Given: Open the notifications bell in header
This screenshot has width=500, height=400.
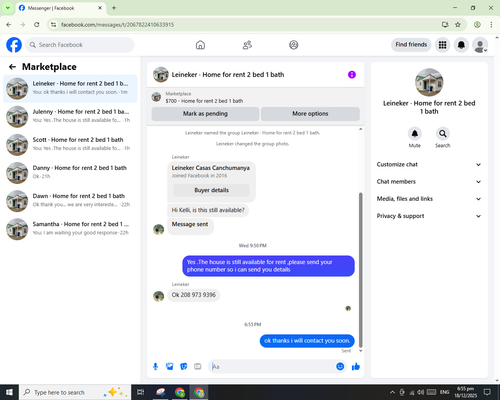Looking at the screenshot, I should [461, 45].
